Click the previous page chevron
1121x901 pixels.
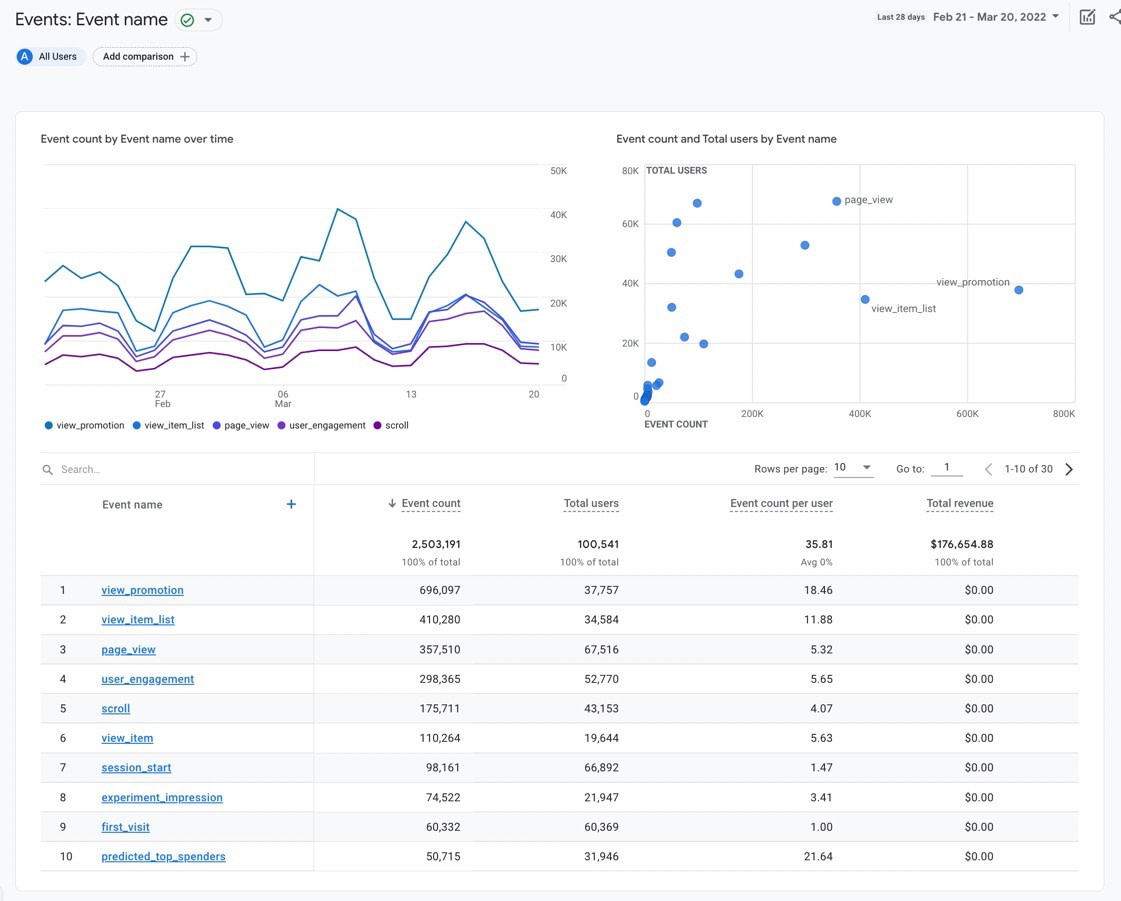pos(988,468)
